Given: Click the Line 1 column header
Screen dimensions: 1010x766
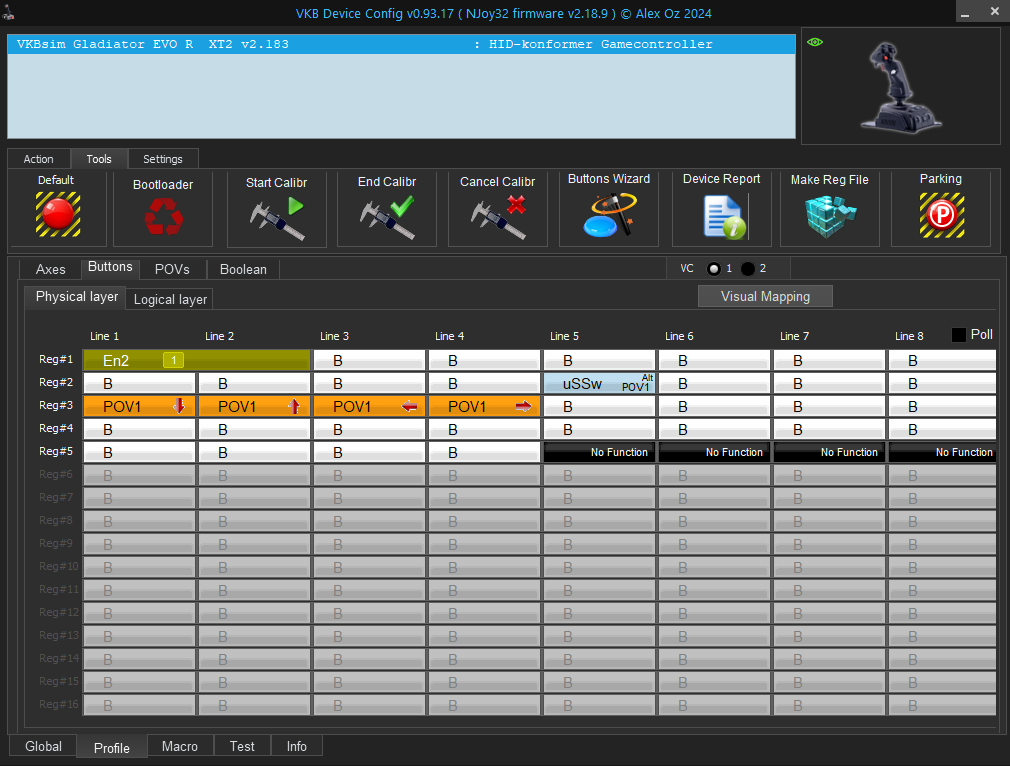Looking at the screenshot, I should [104, 336].
